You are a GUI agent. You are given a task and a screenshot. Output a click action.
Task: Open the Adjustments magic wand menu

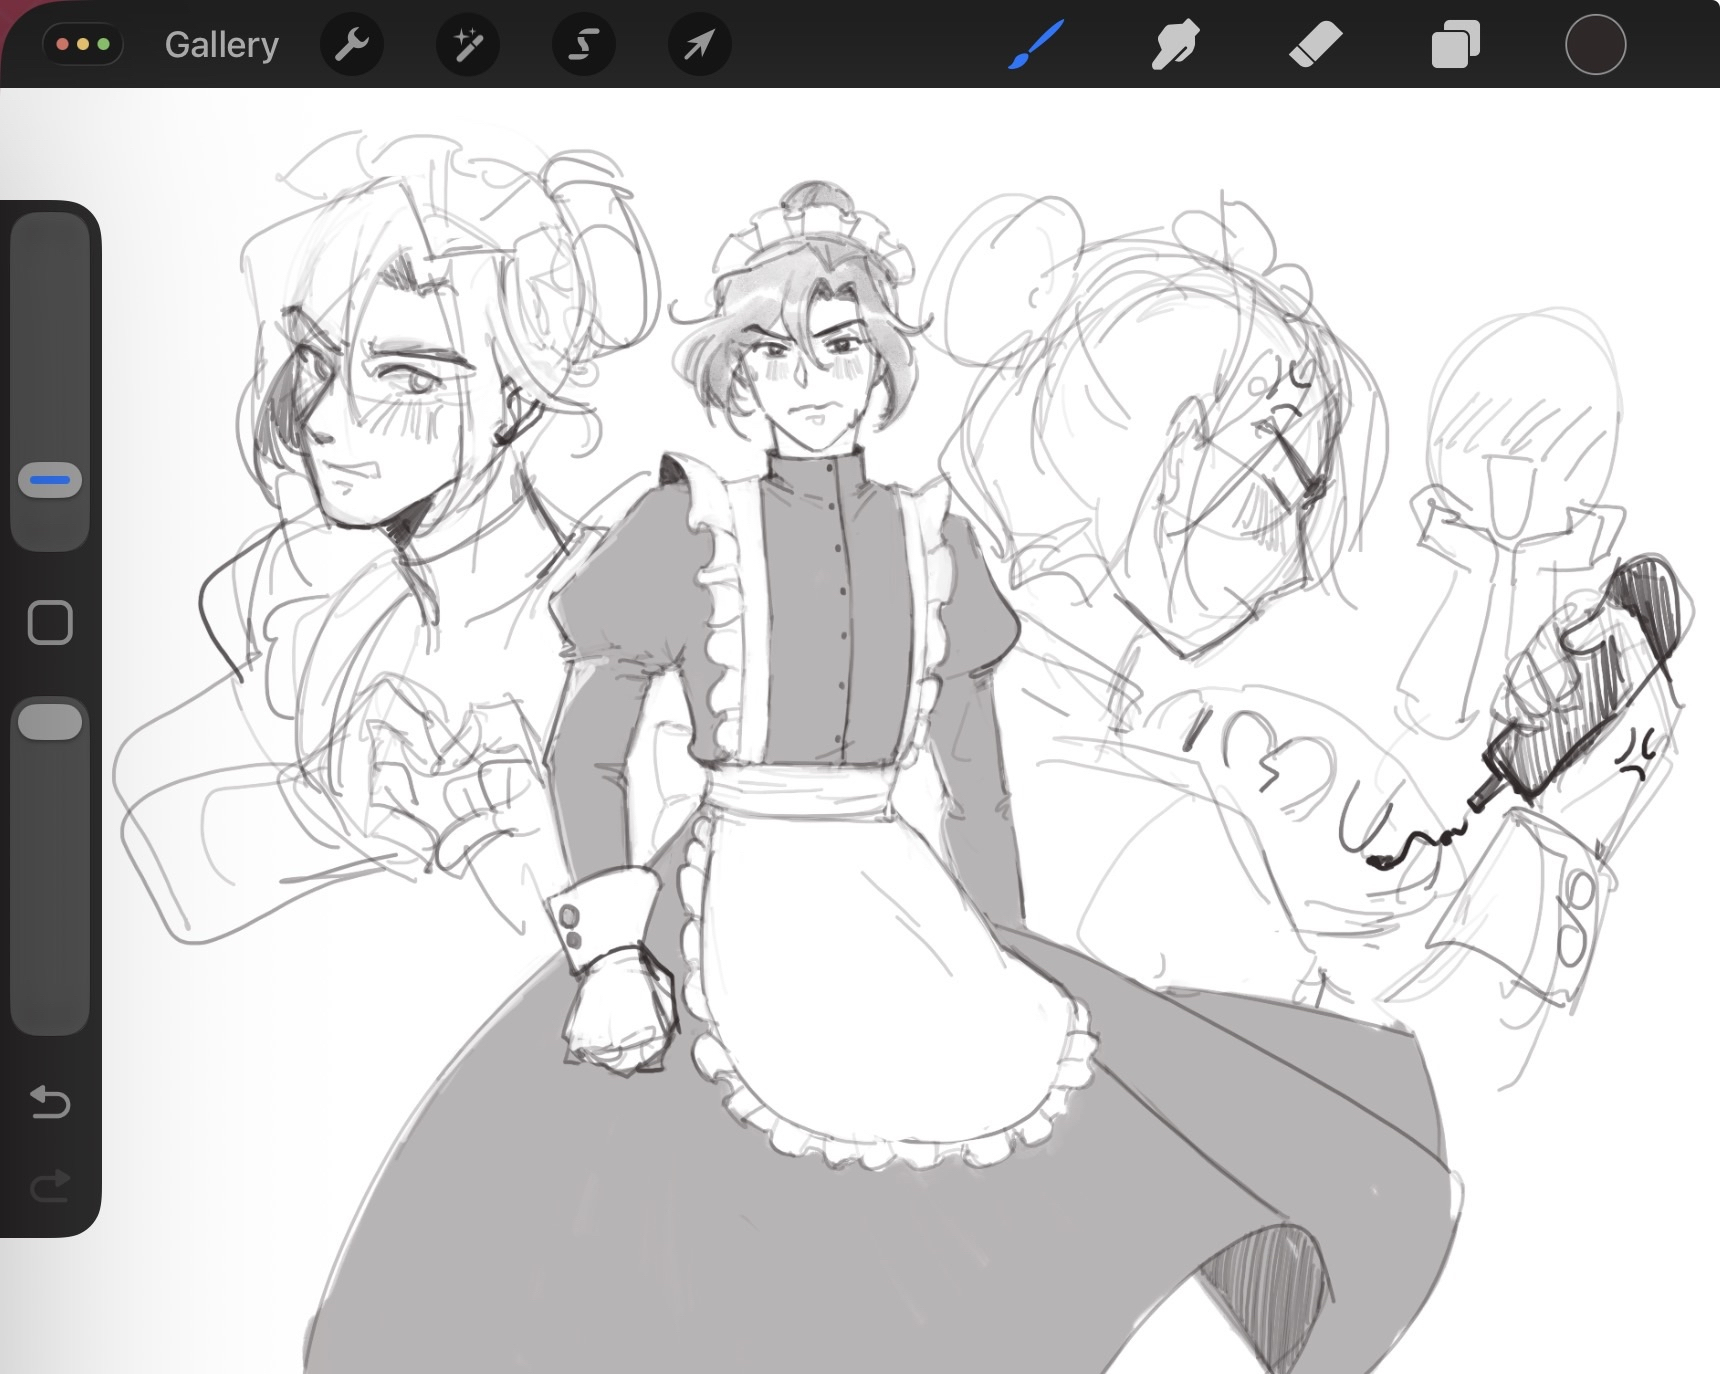[x=468, y=45]
